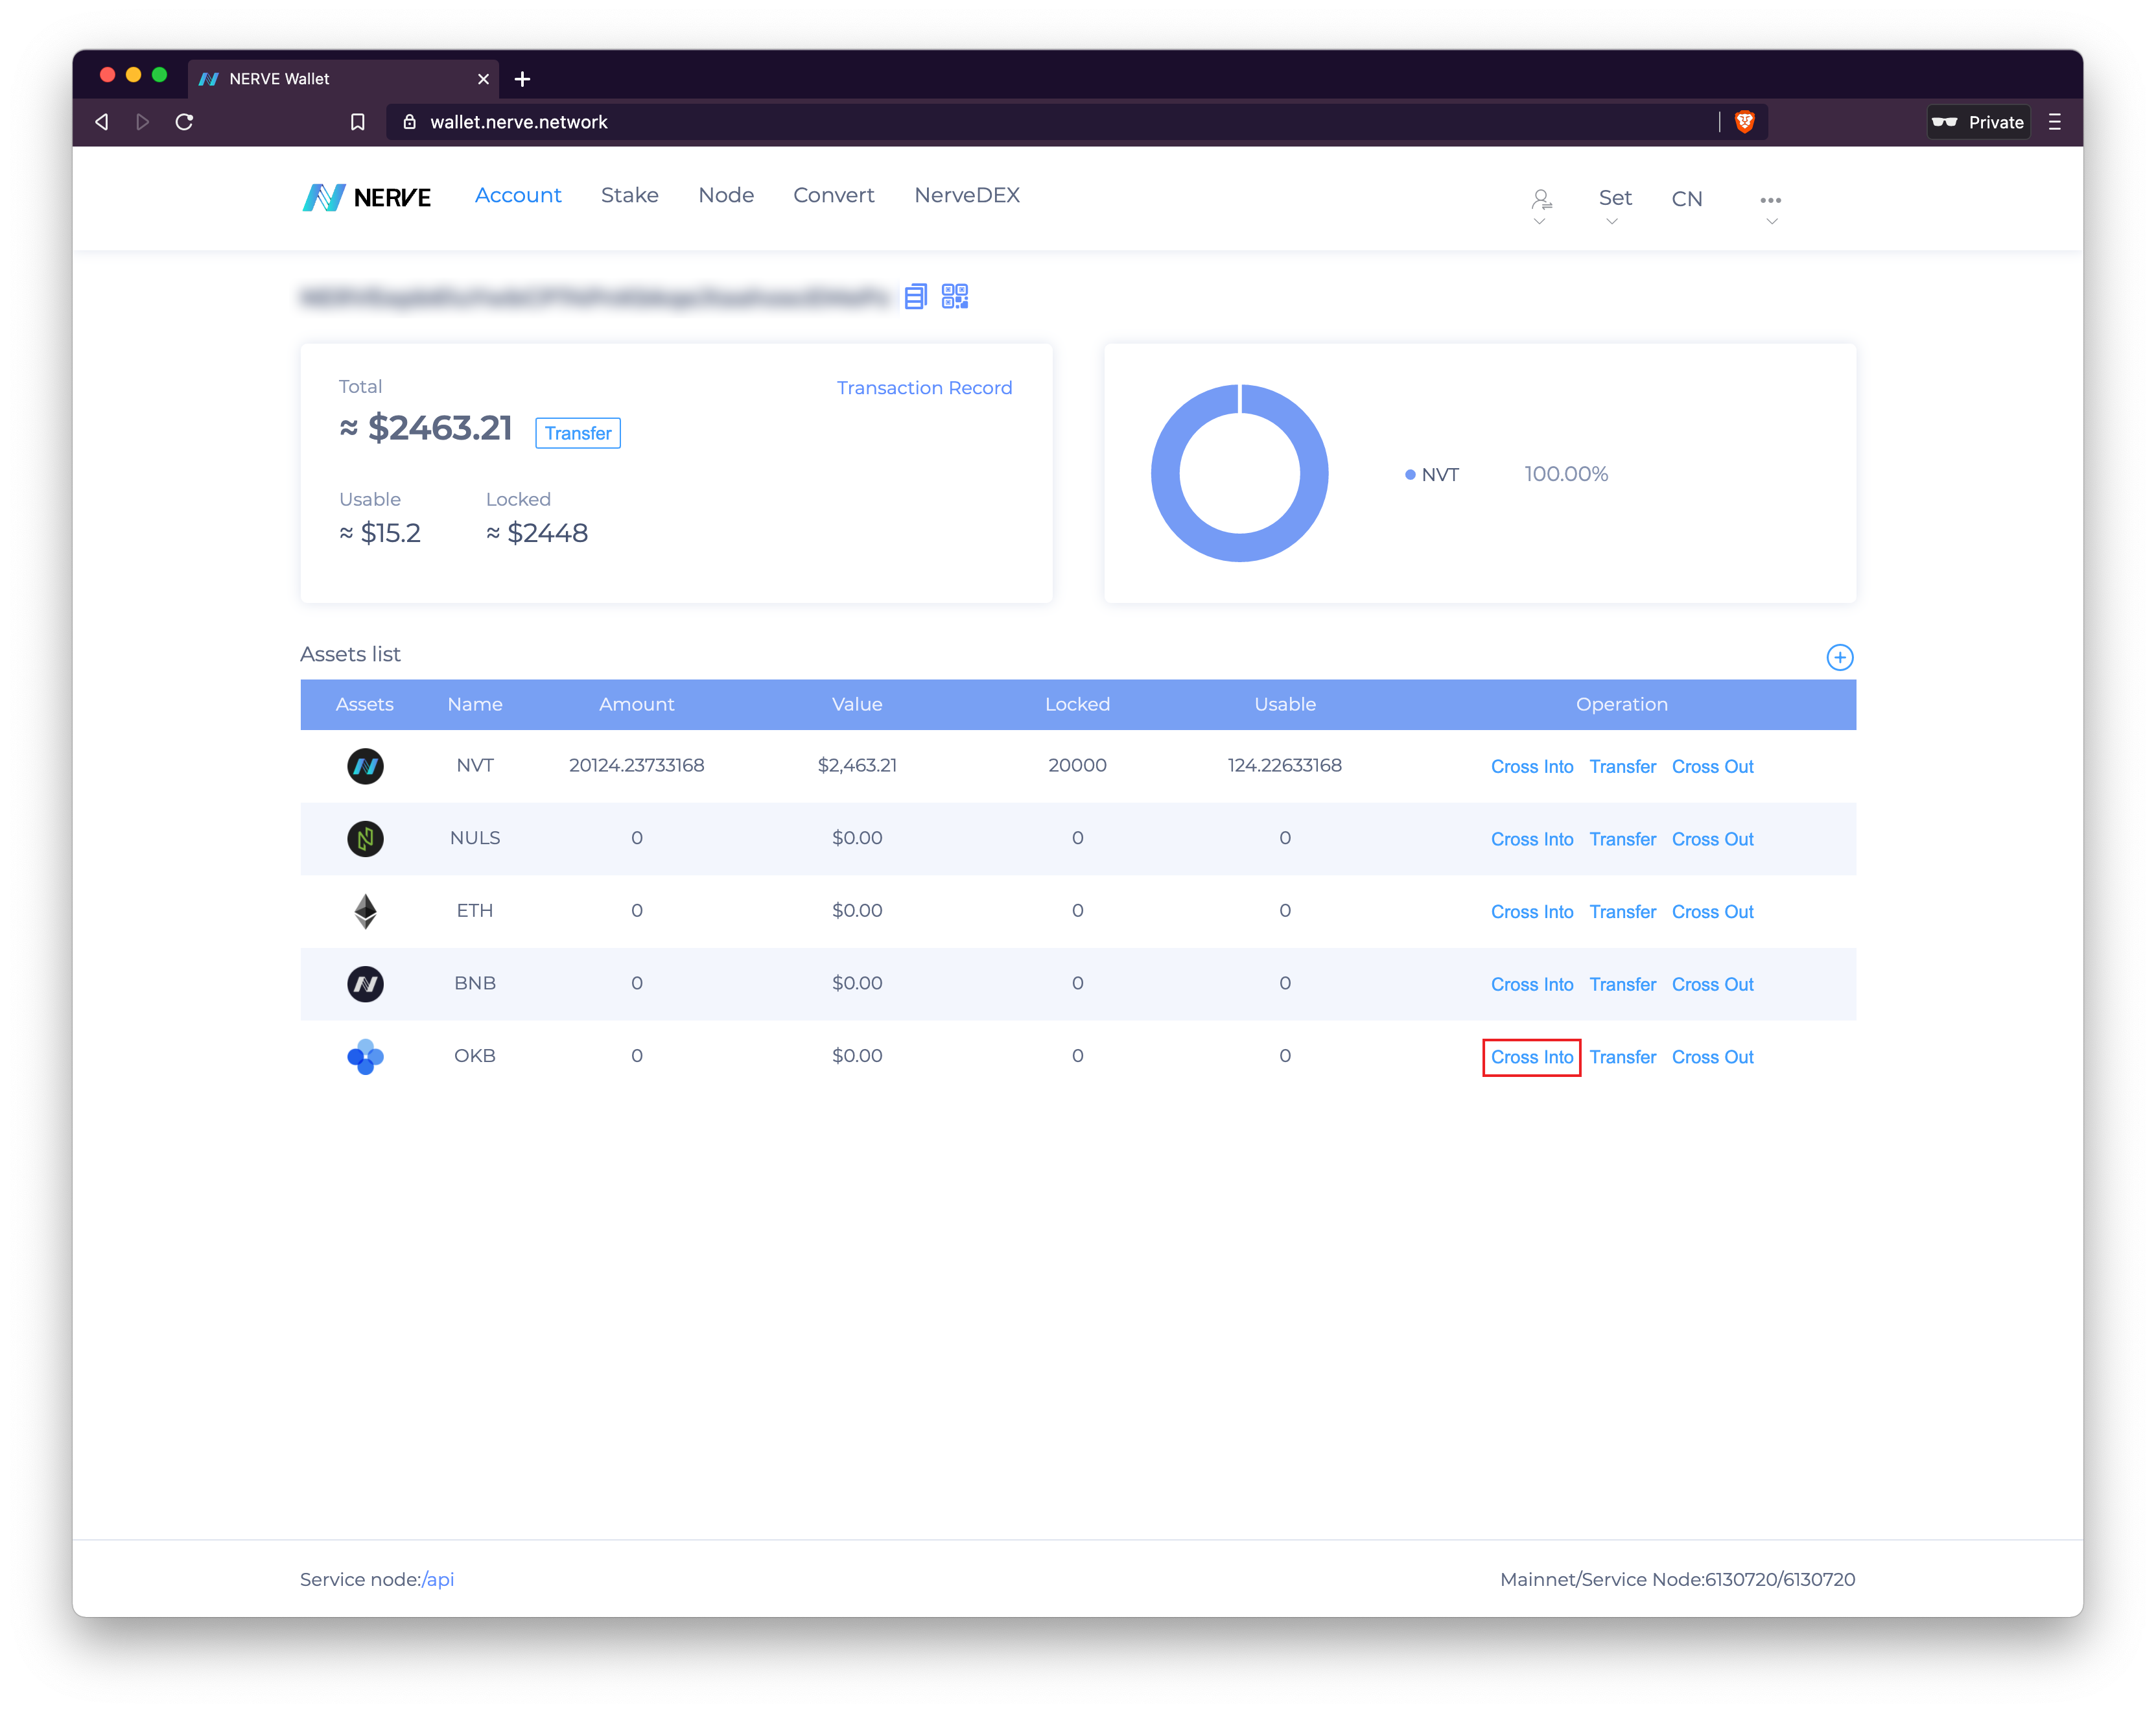Click the Amount column header
The width and height of the screenshot is (2156, 1713).
636,705
